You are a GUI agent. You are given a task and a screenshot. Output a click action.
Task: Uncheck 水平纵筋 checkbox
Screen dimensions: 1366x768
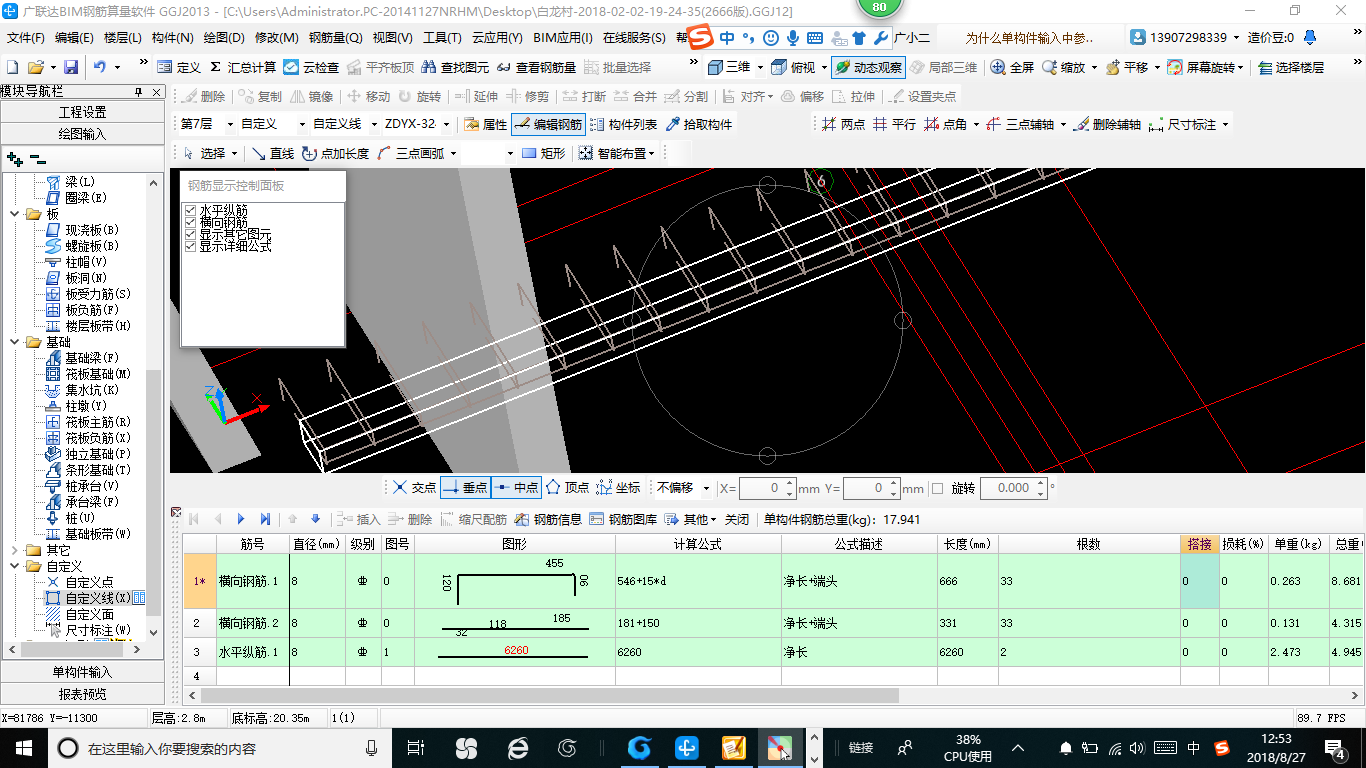point(190,210)
